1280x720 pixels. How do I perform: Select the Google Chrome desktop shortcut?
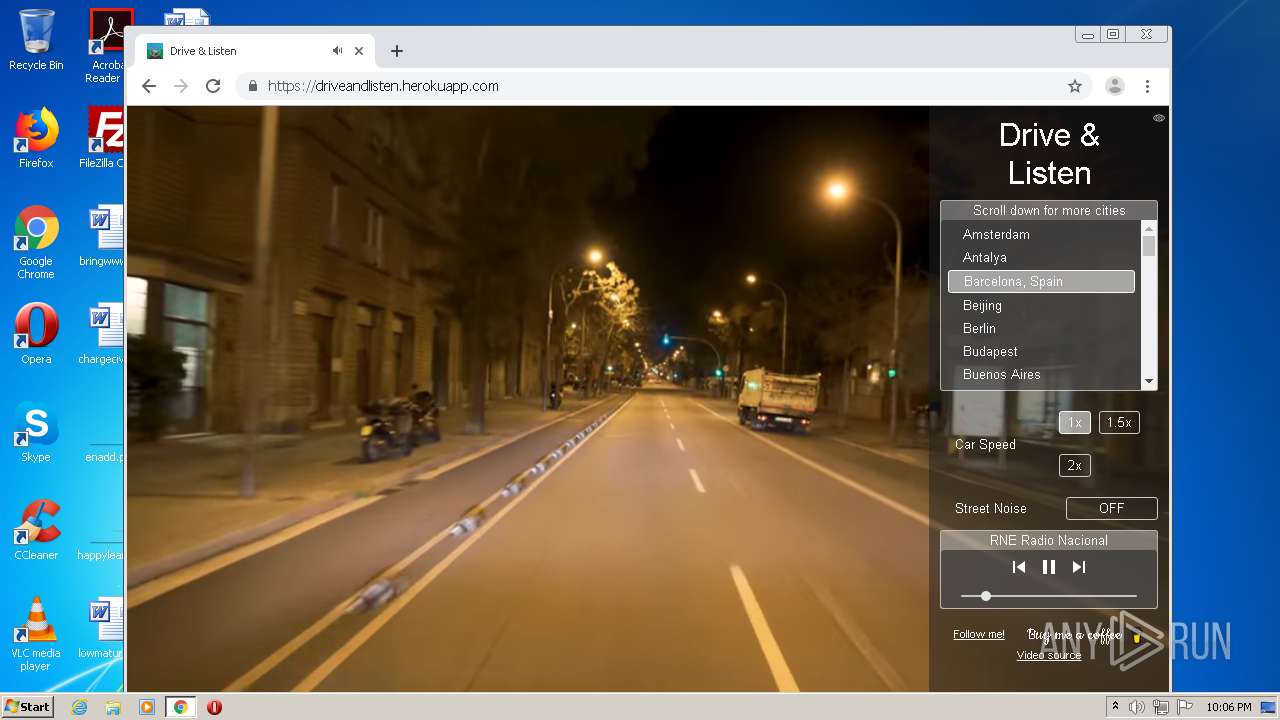click(36, 242)
